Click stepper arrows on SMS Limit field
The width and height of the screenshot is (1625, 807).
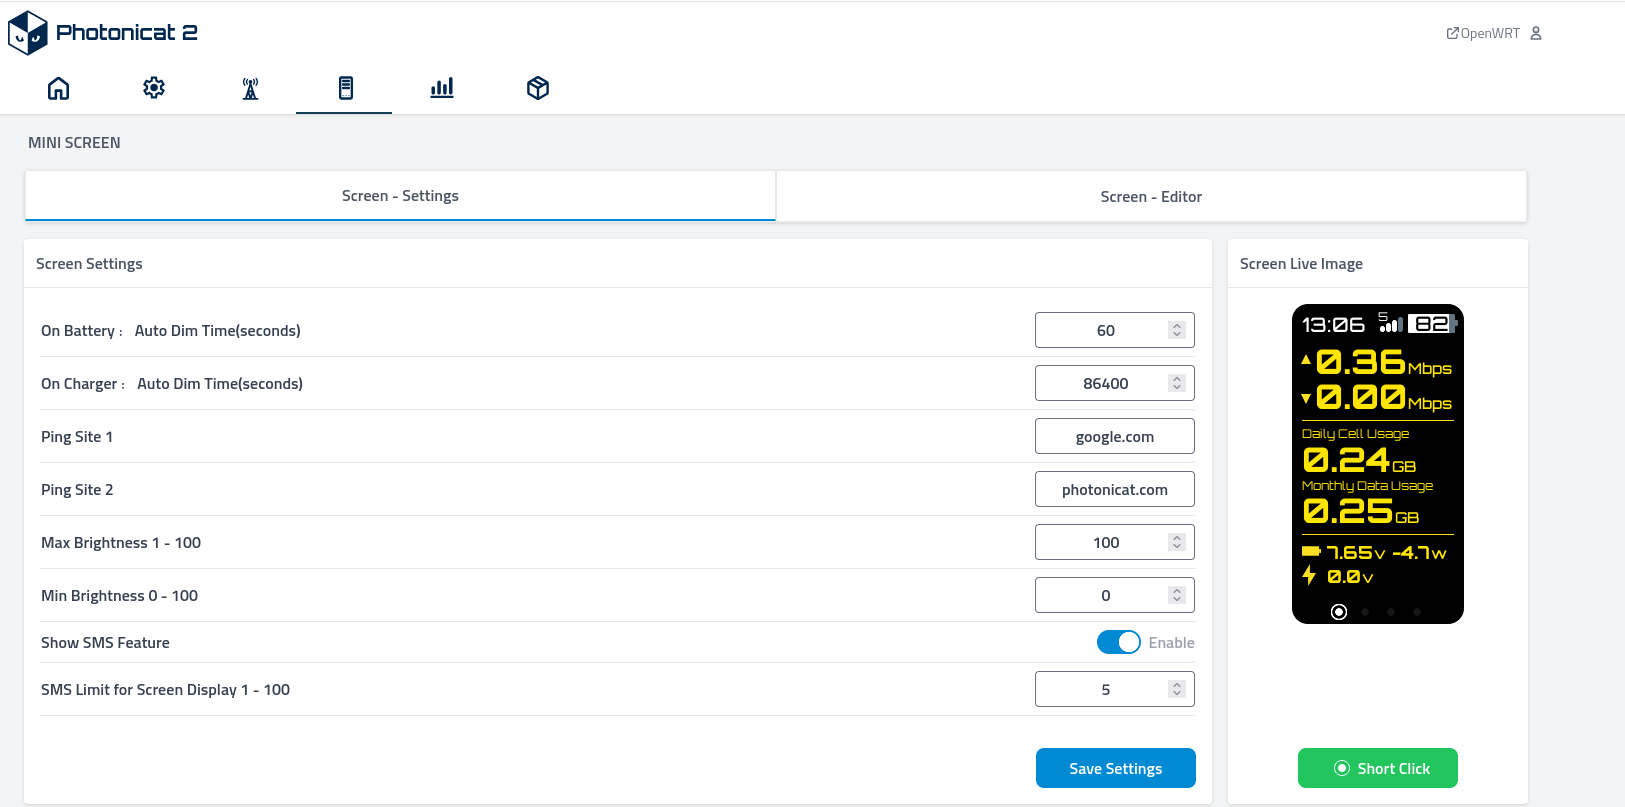[x=1177, y=689]
